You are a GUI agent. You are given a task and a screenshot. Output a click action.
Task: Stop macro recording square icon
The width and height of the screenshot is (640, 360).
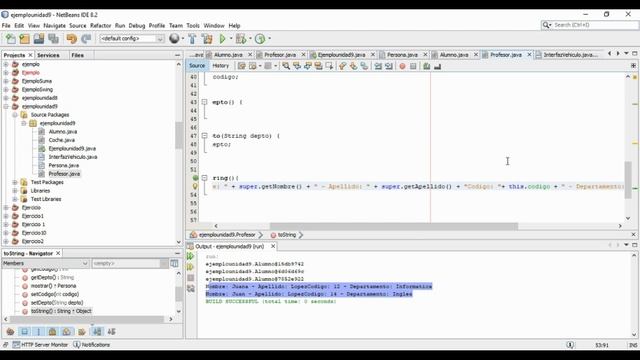413,66
